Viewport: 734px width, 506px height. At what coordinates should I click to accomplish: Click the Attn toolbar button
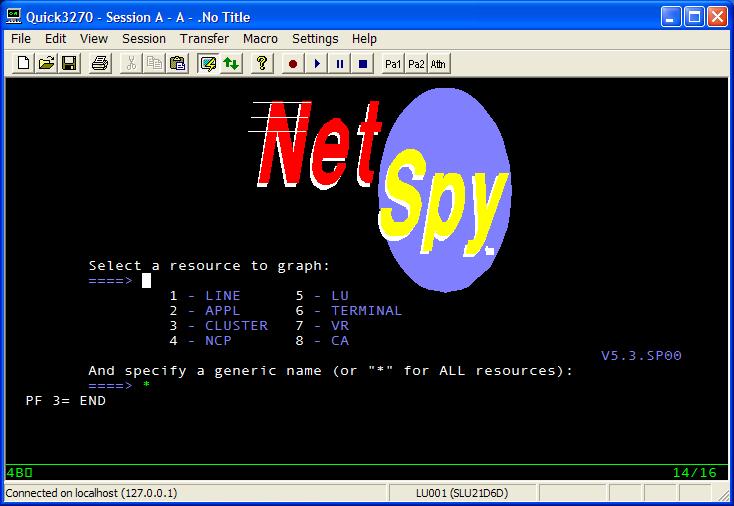[x=439, y=64]
